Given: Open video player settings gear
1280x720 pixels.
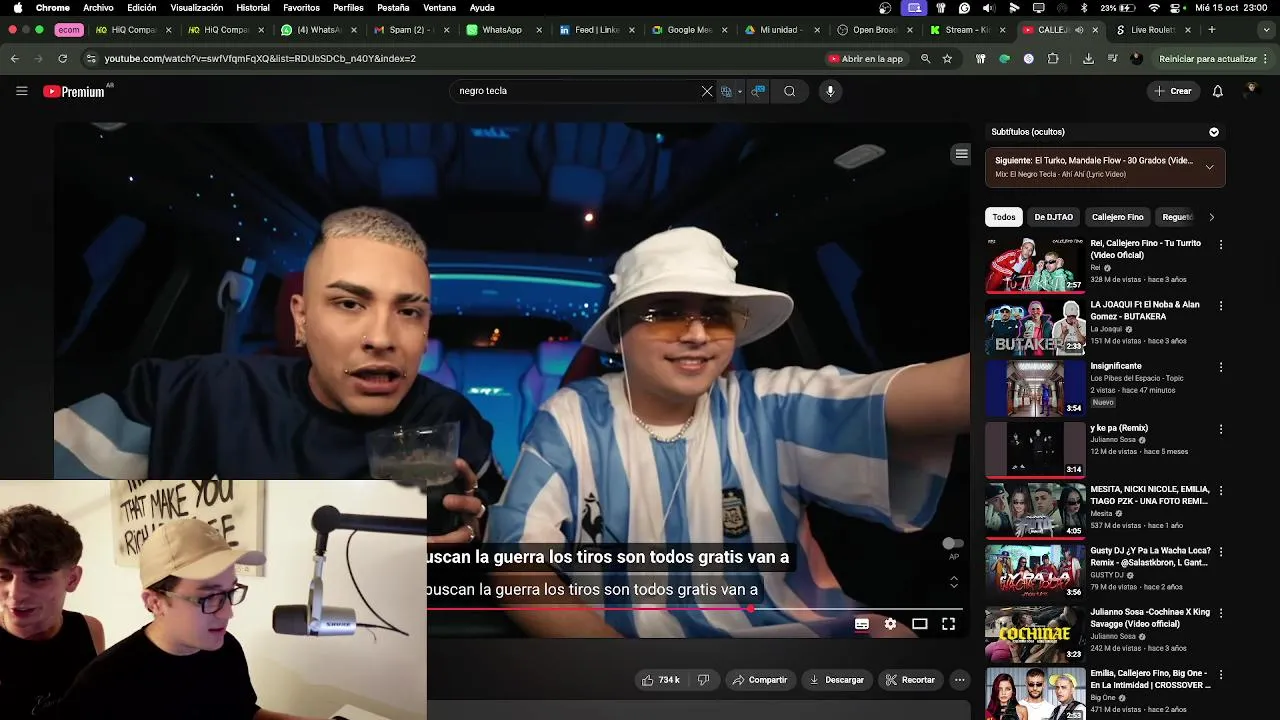Looking at the screenshot, I should (x=890, y=624).
